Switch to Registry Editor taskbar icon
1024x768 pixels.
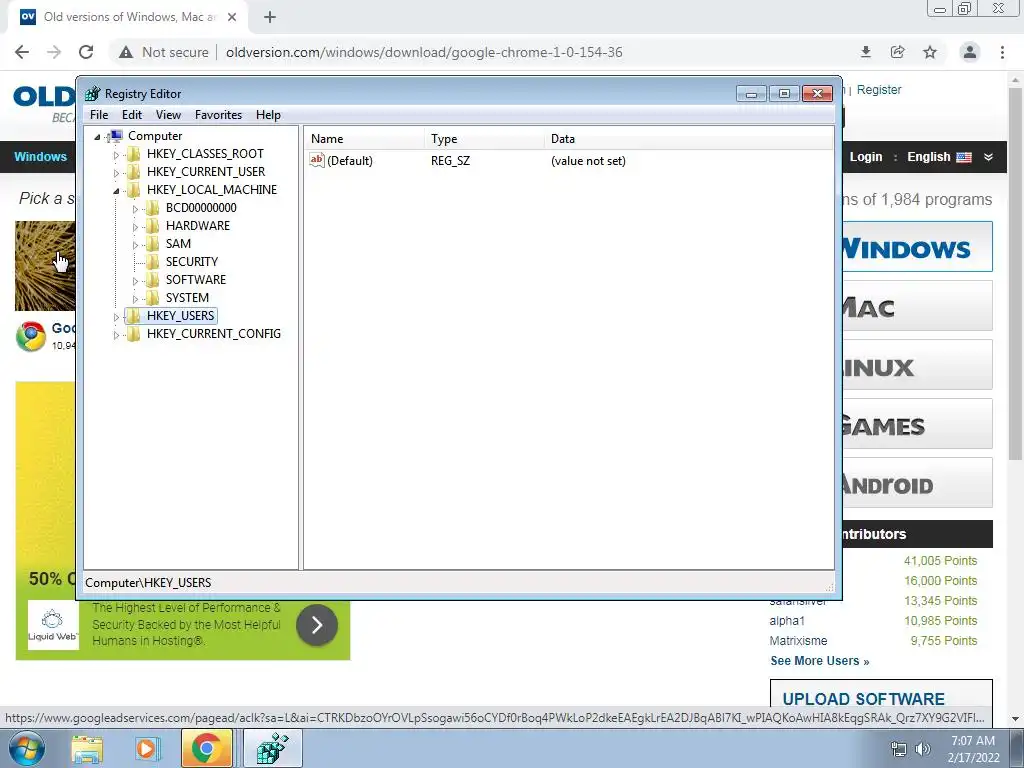272,749
